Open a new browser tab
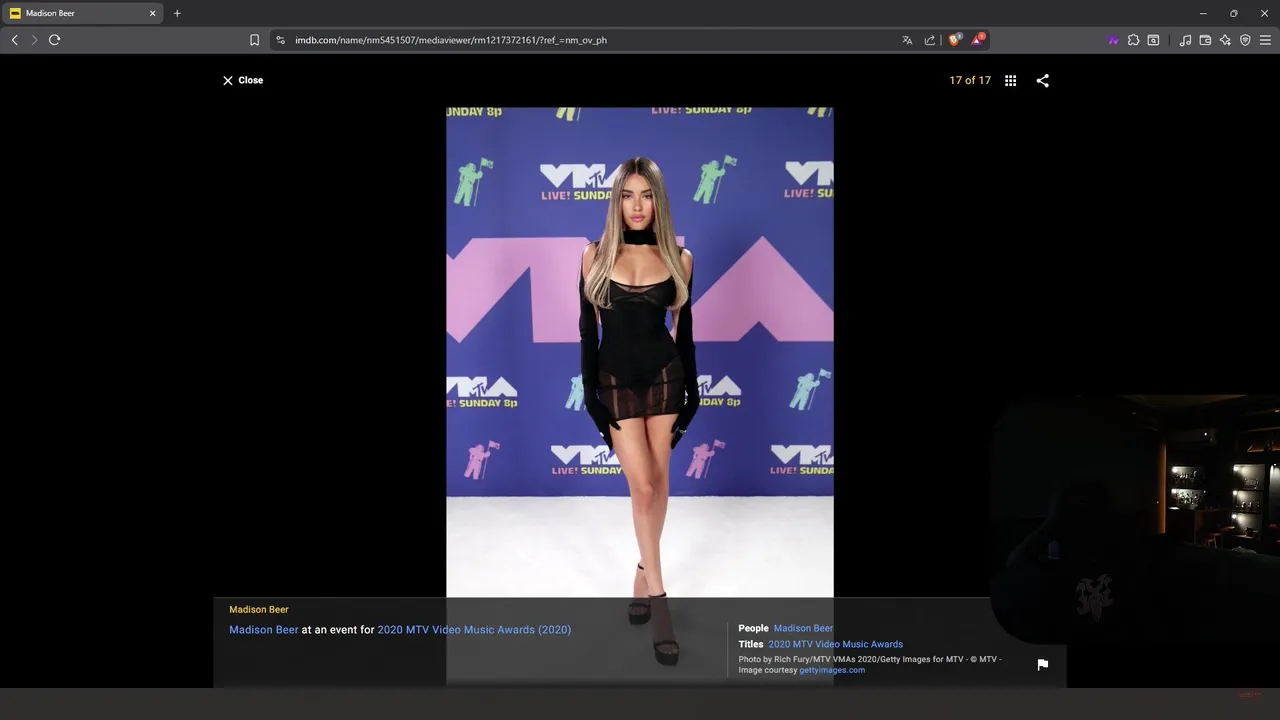Screen dimensions: 1280x720 [x=177, y=13]
